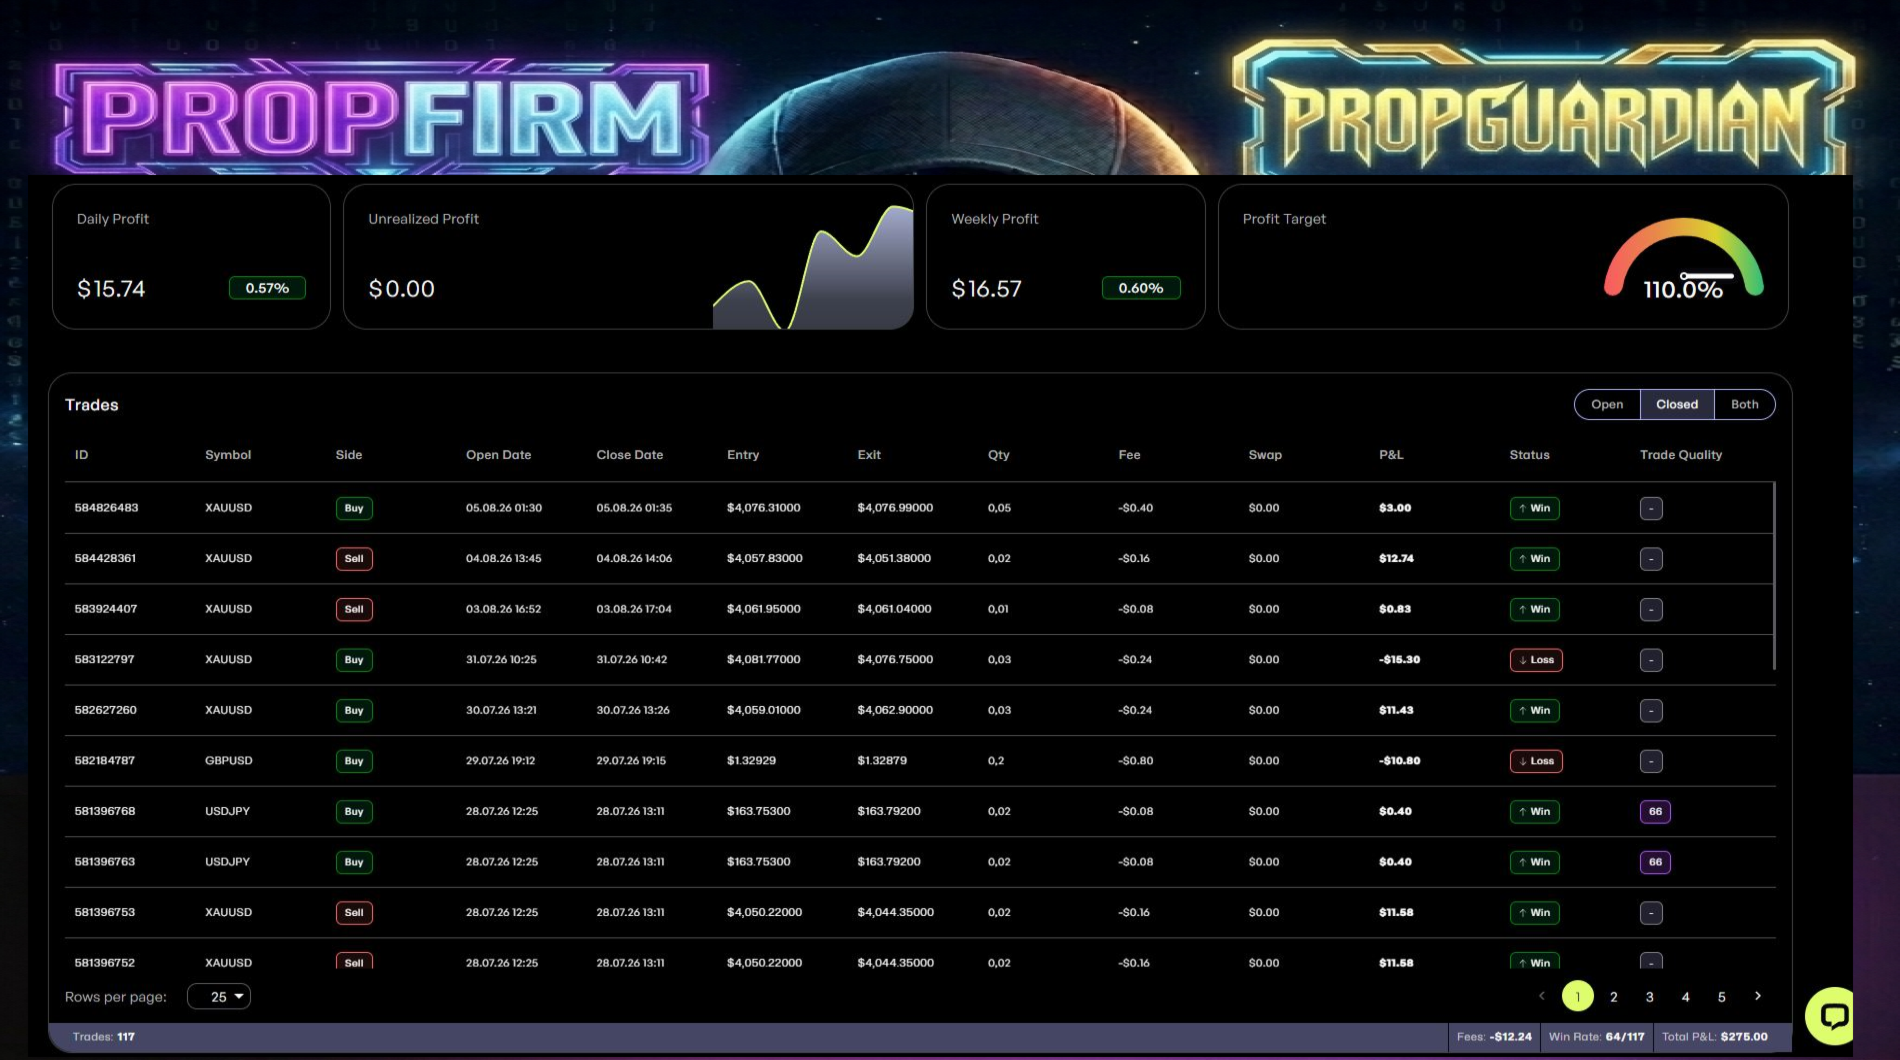Sort trades by the P&L column header
Screen dimensions: 1900x1060
coord(1391,455)
